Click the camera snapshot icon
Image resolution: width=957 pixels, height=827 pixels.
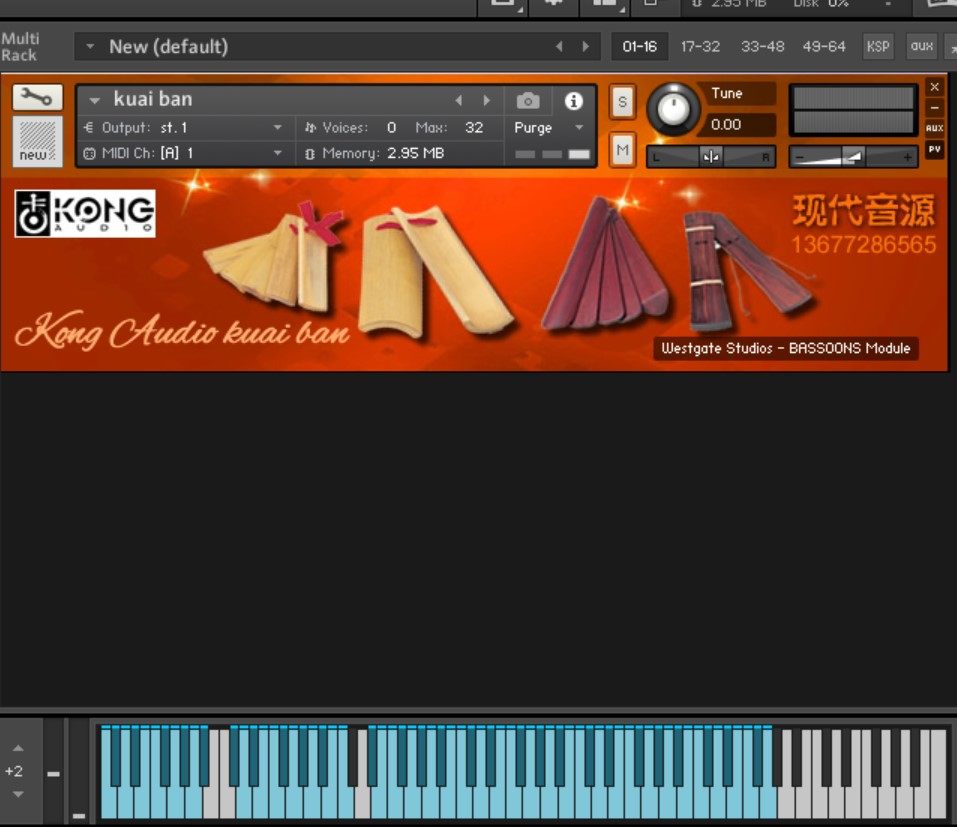tap(528, 101)
